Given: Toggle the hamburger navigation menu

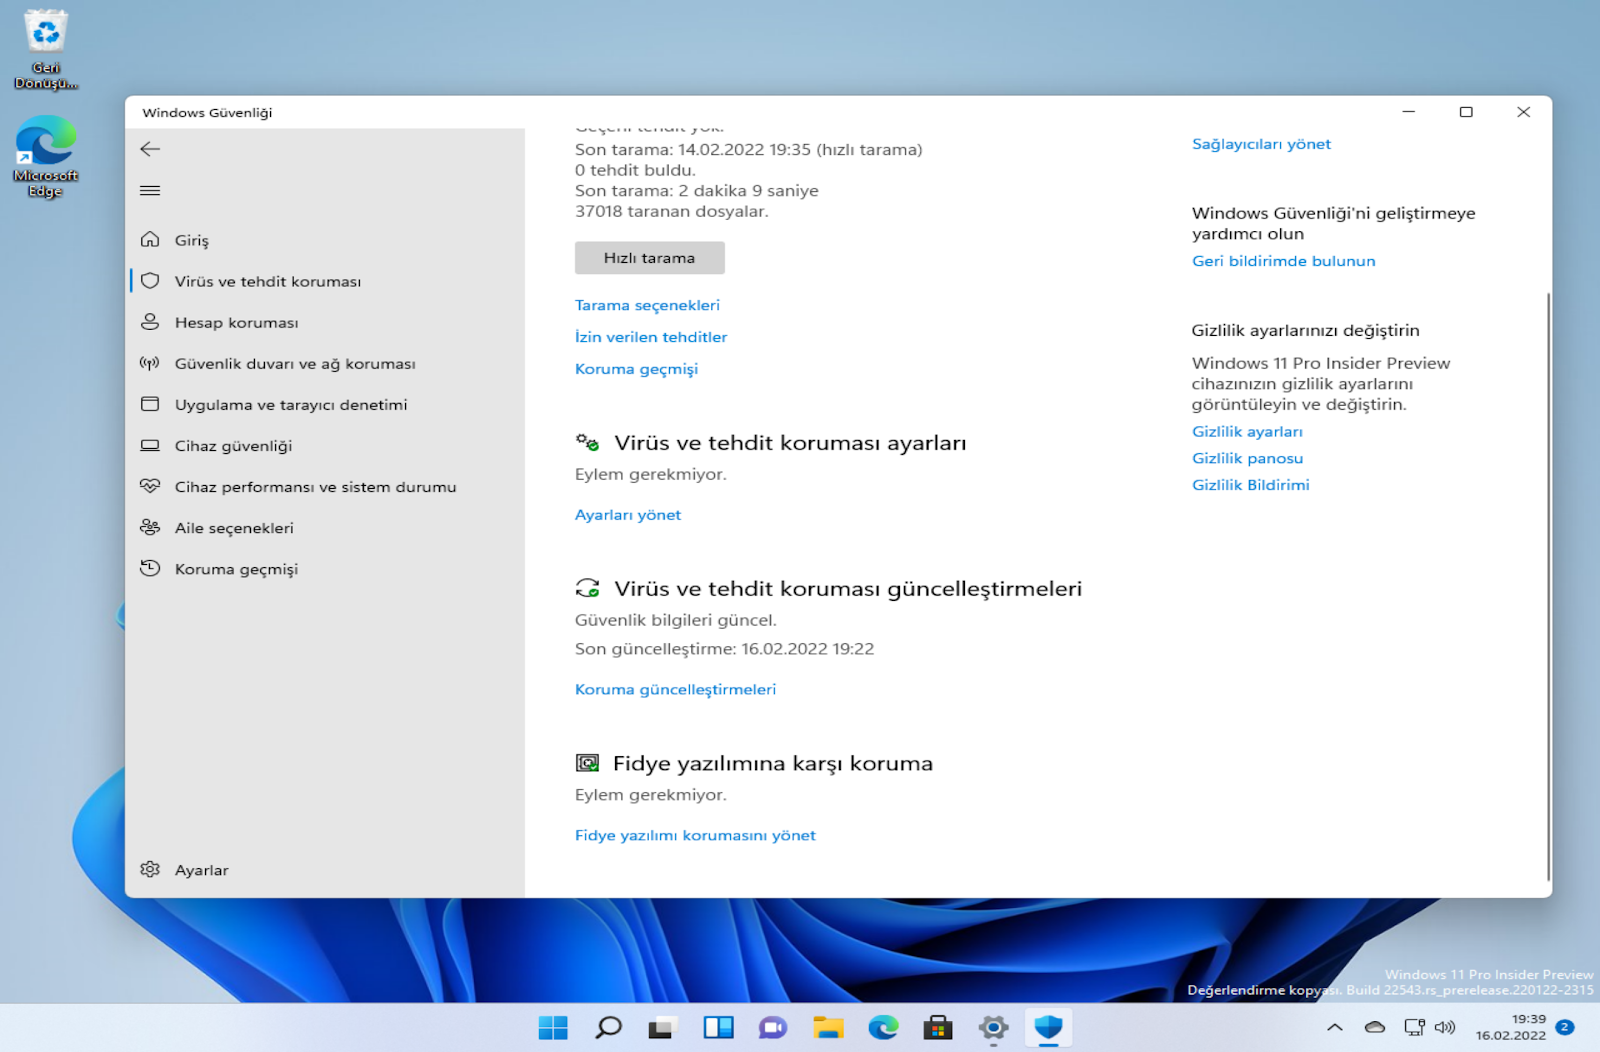Looking at the screenshot, I should pyautogui.click(x=150, y=190).
